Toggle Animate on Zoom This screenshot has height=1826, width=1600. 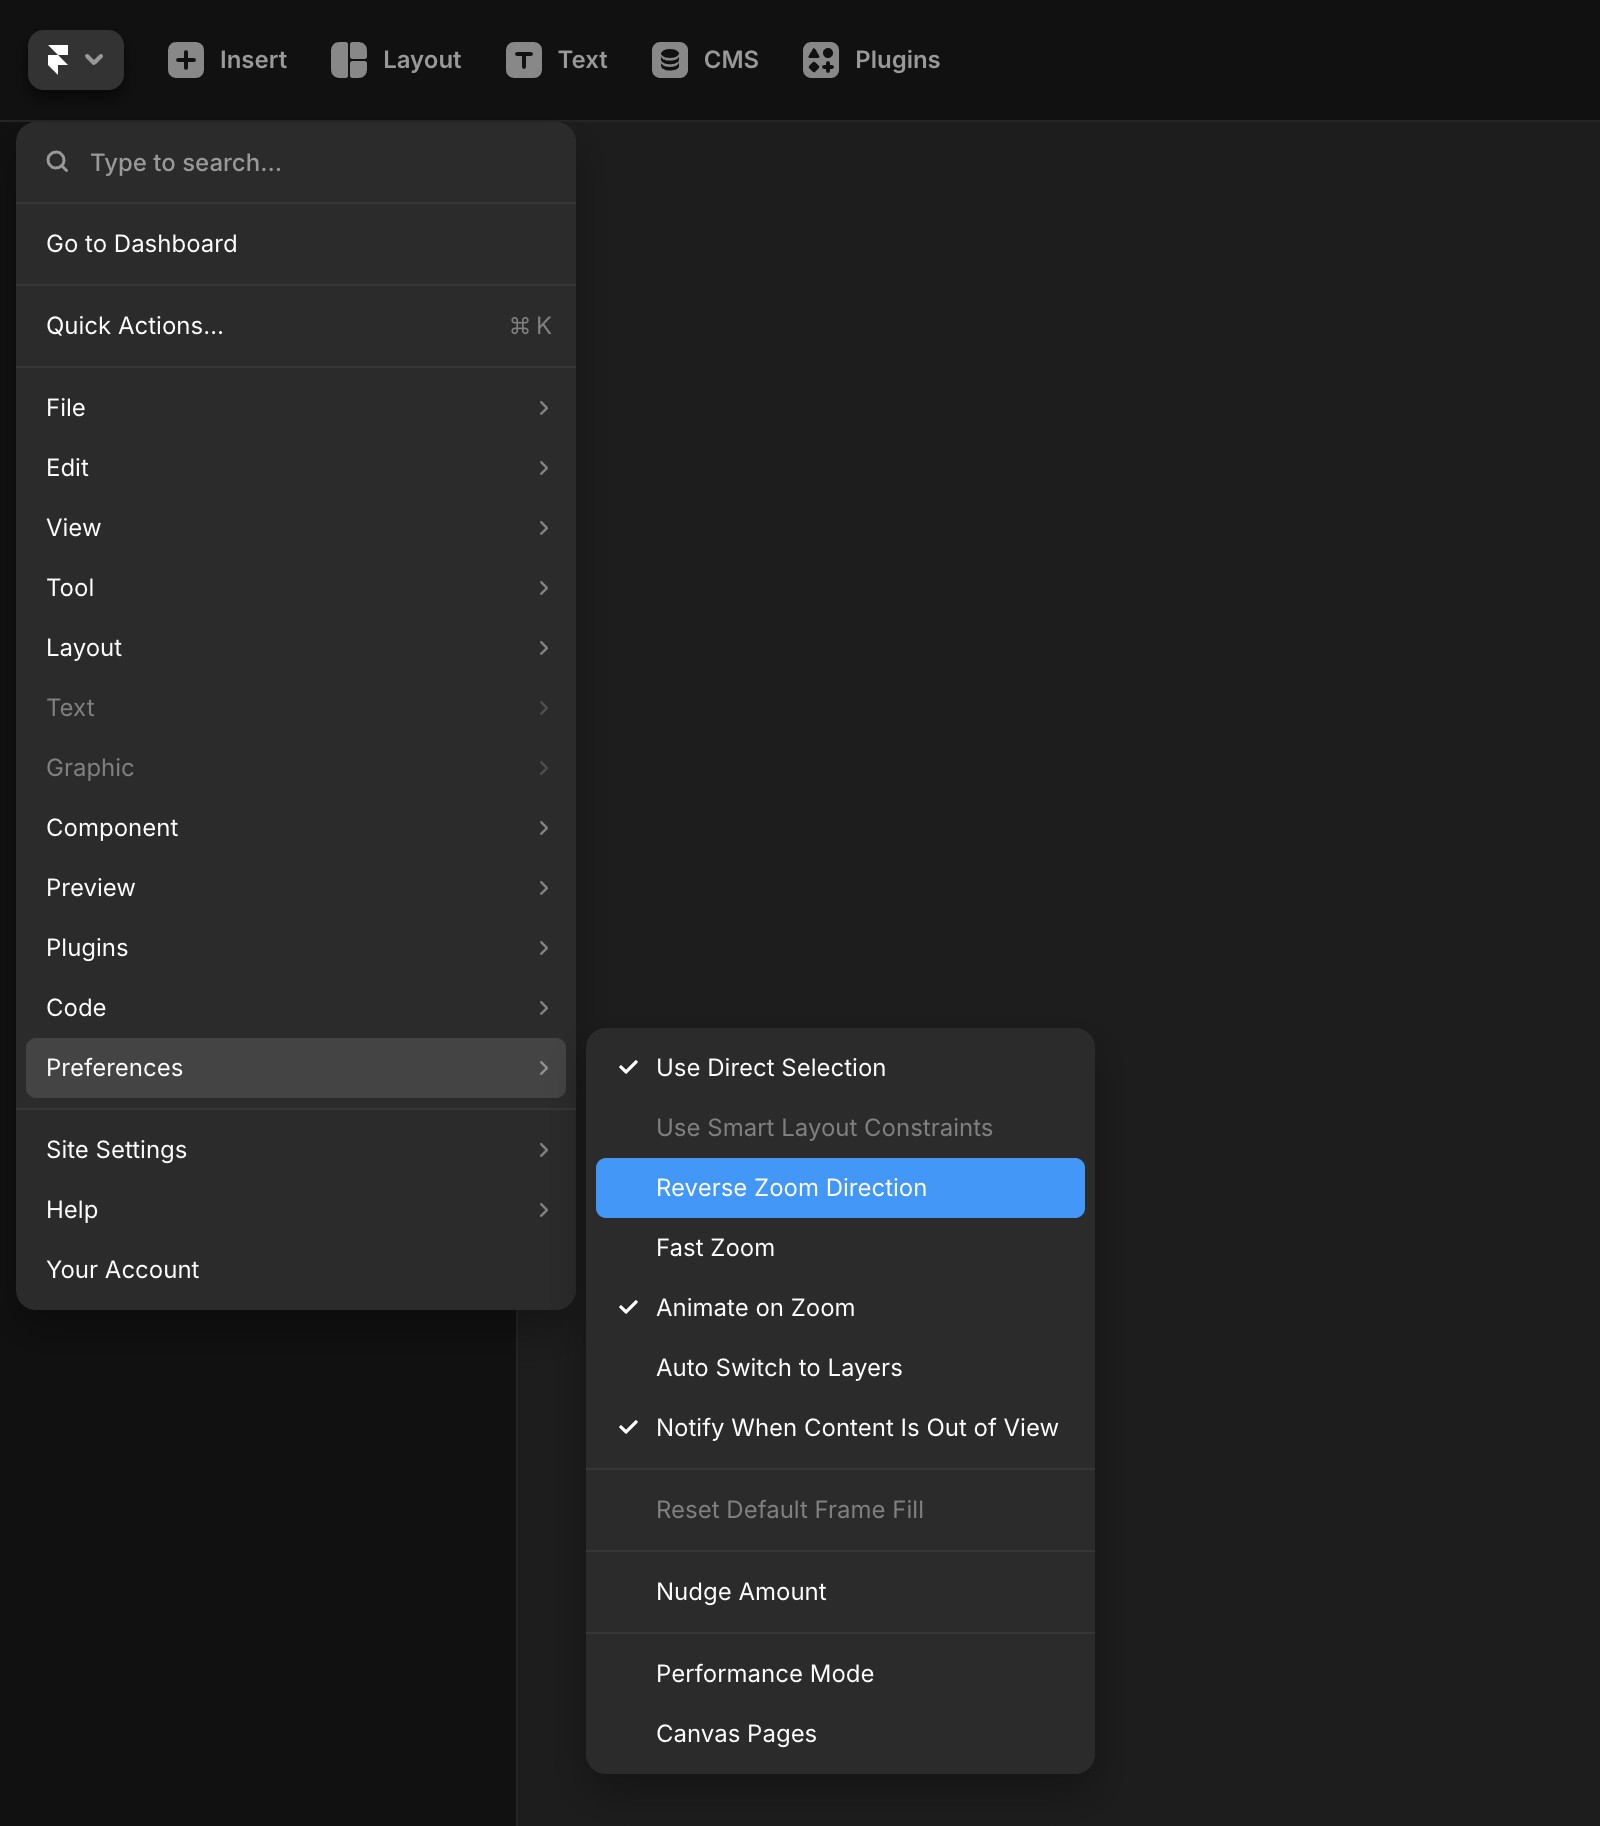coord(840,1308)
